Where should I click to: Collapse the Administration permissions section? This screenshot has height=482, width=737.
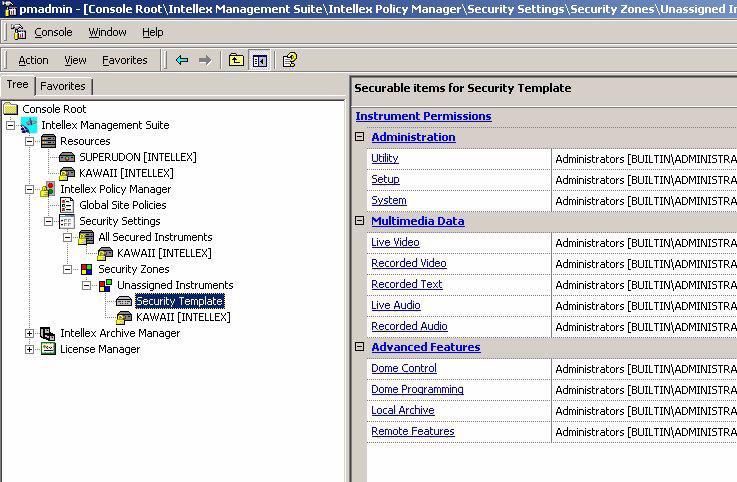coord(360,137)
